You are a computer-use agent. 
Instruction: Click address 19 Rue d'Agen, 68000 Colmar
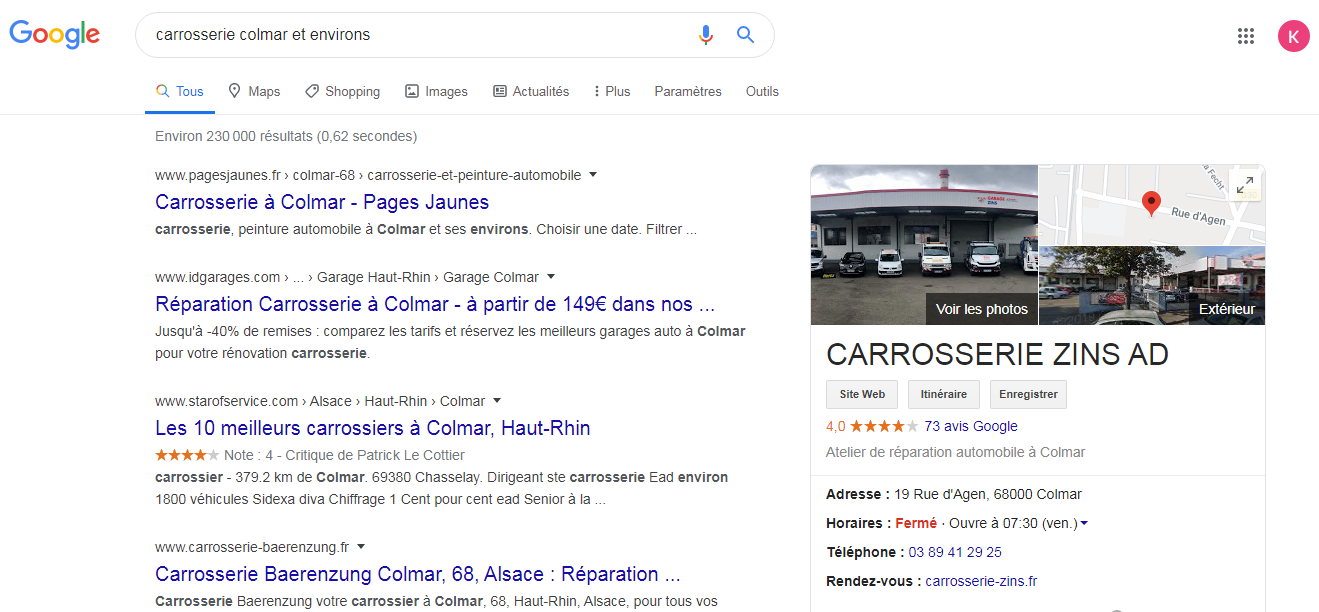[988, 494]
